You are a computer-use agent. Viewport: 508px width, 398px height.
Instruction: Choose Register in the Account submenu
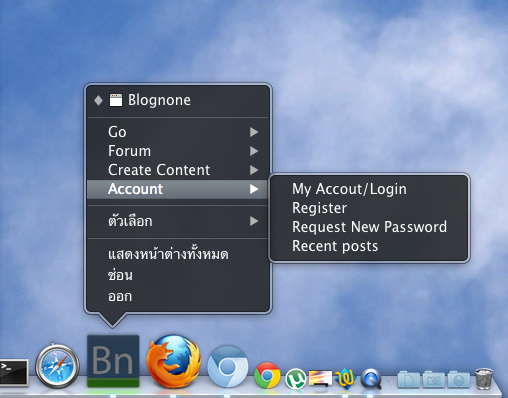[x=369, y=208]
